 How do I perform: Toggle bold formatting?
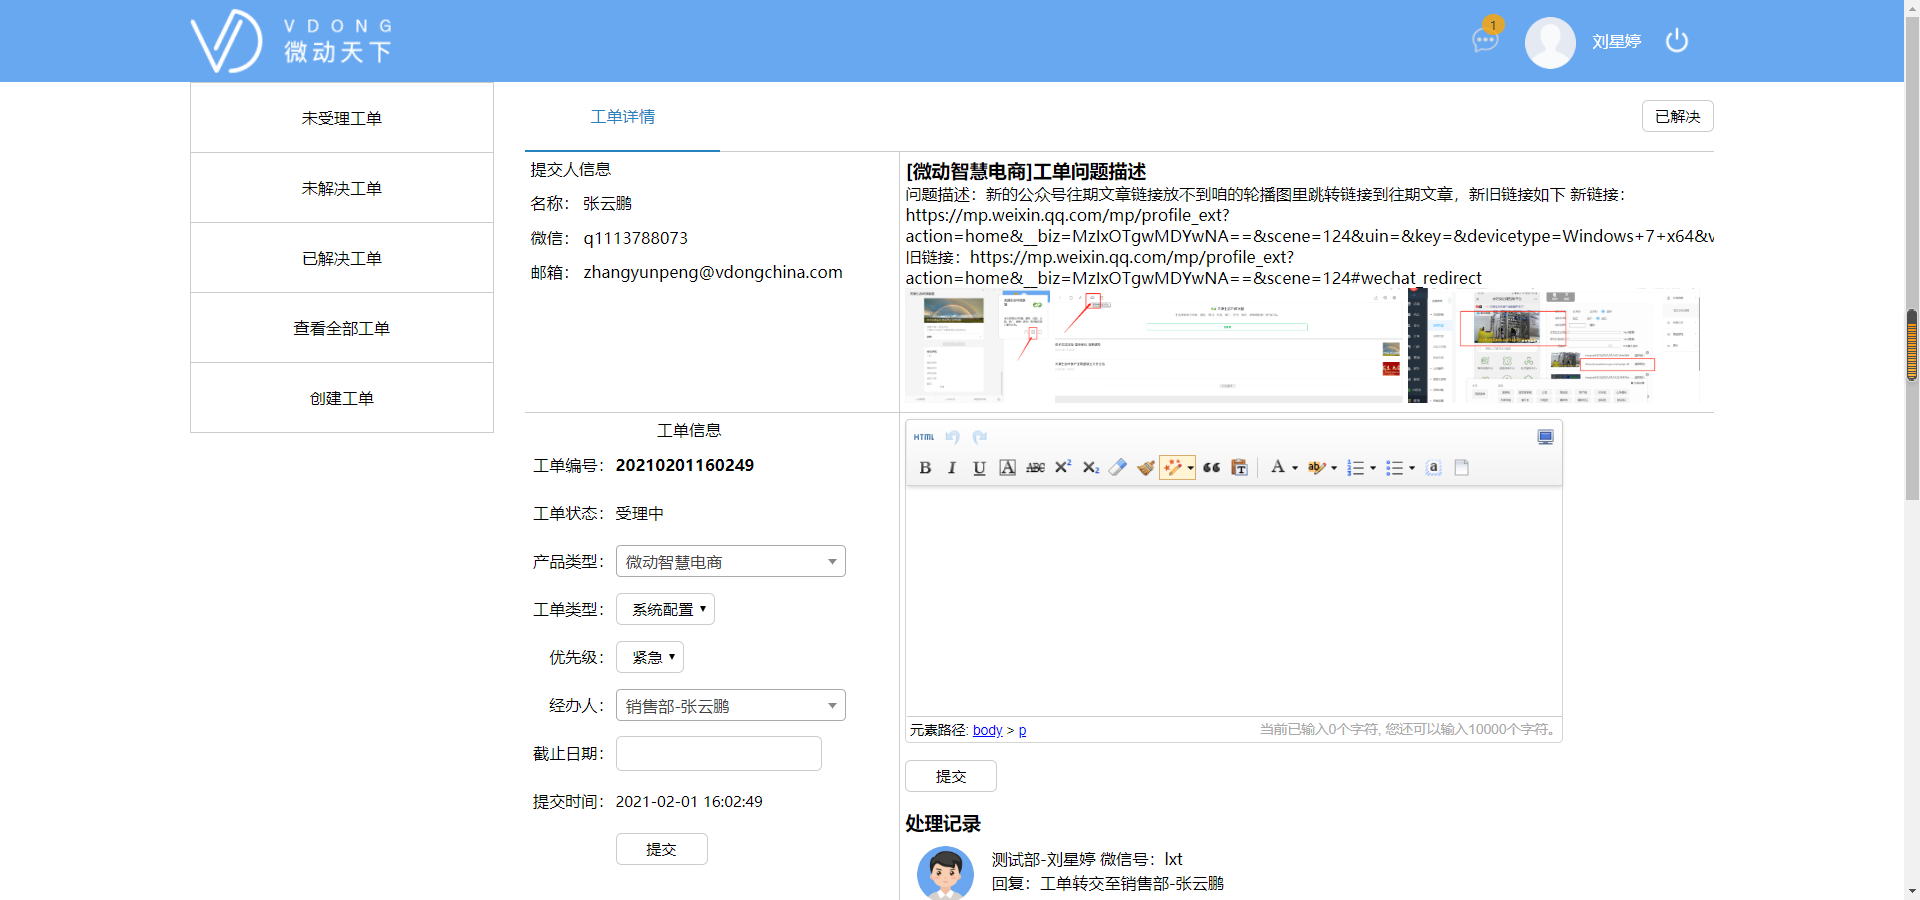925,467
